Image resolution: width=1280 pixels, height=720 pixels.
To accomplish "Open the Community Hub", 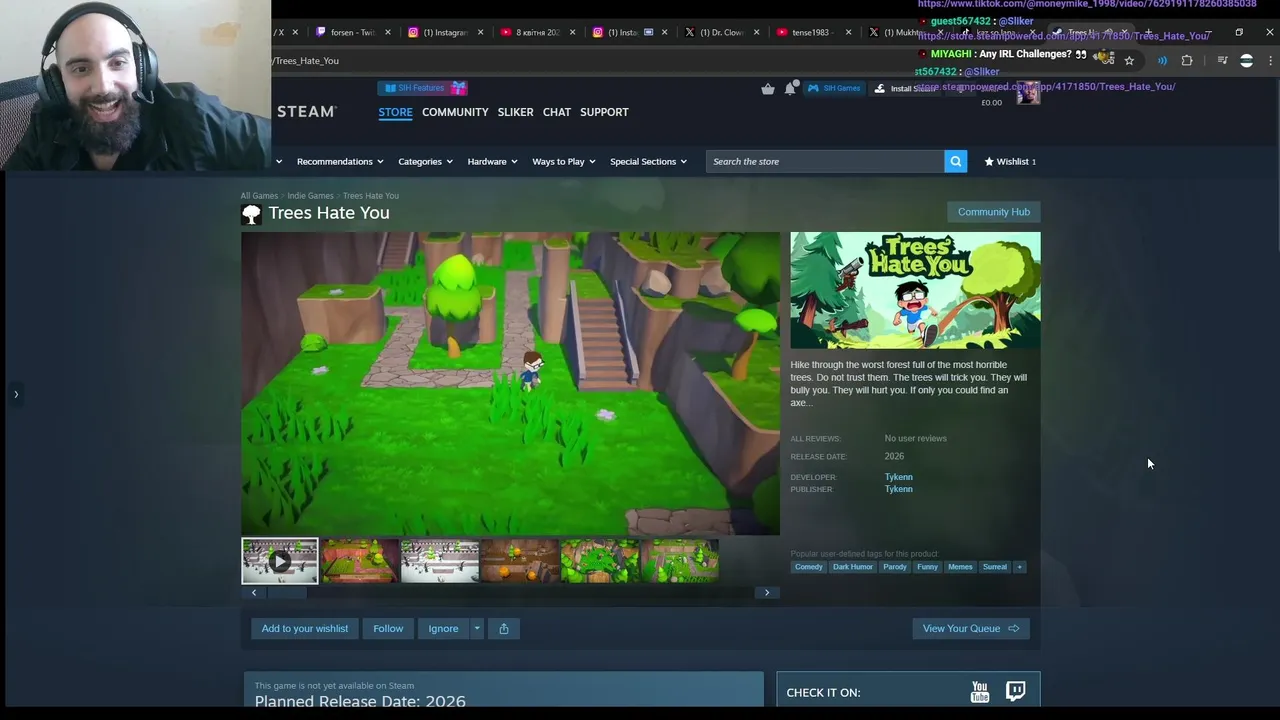I will coord(993,212).
